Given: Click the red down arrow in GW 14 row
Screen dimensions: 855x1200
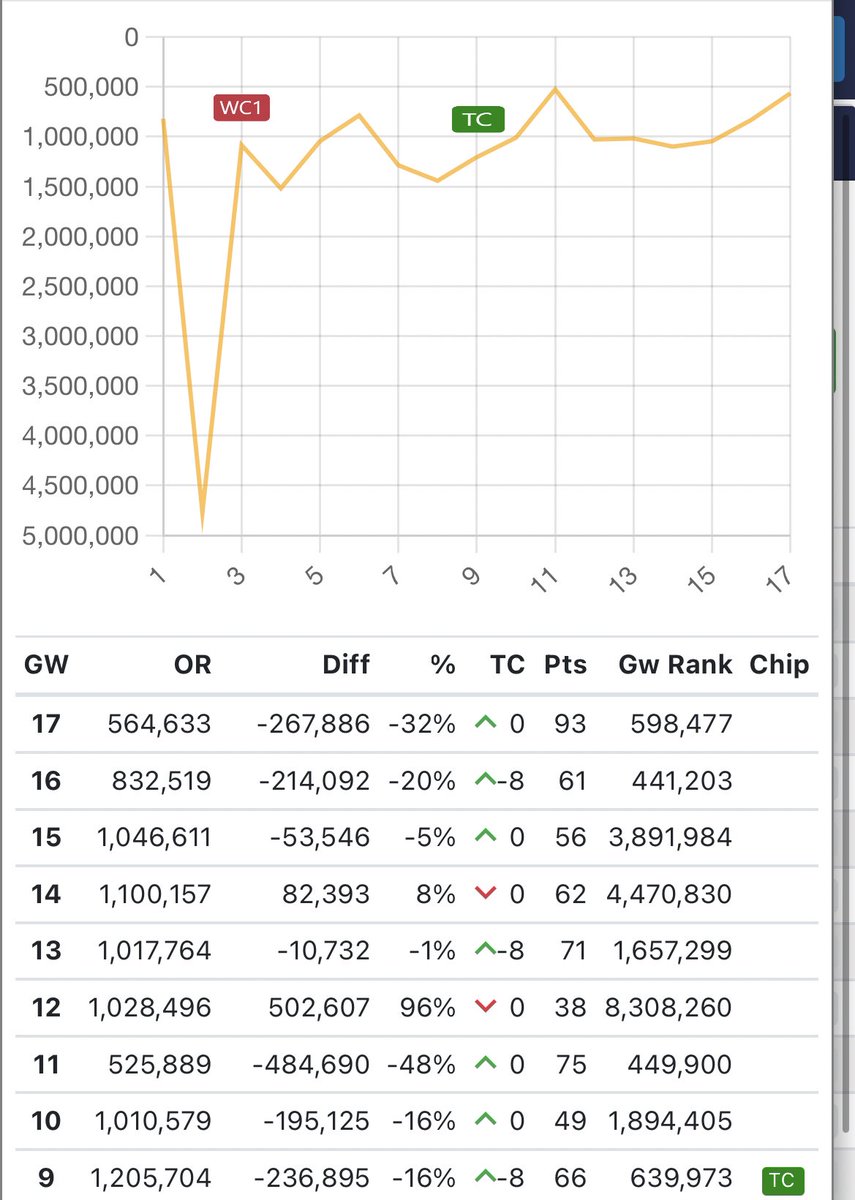Looking at the screenshot, I should click(487, 893).
